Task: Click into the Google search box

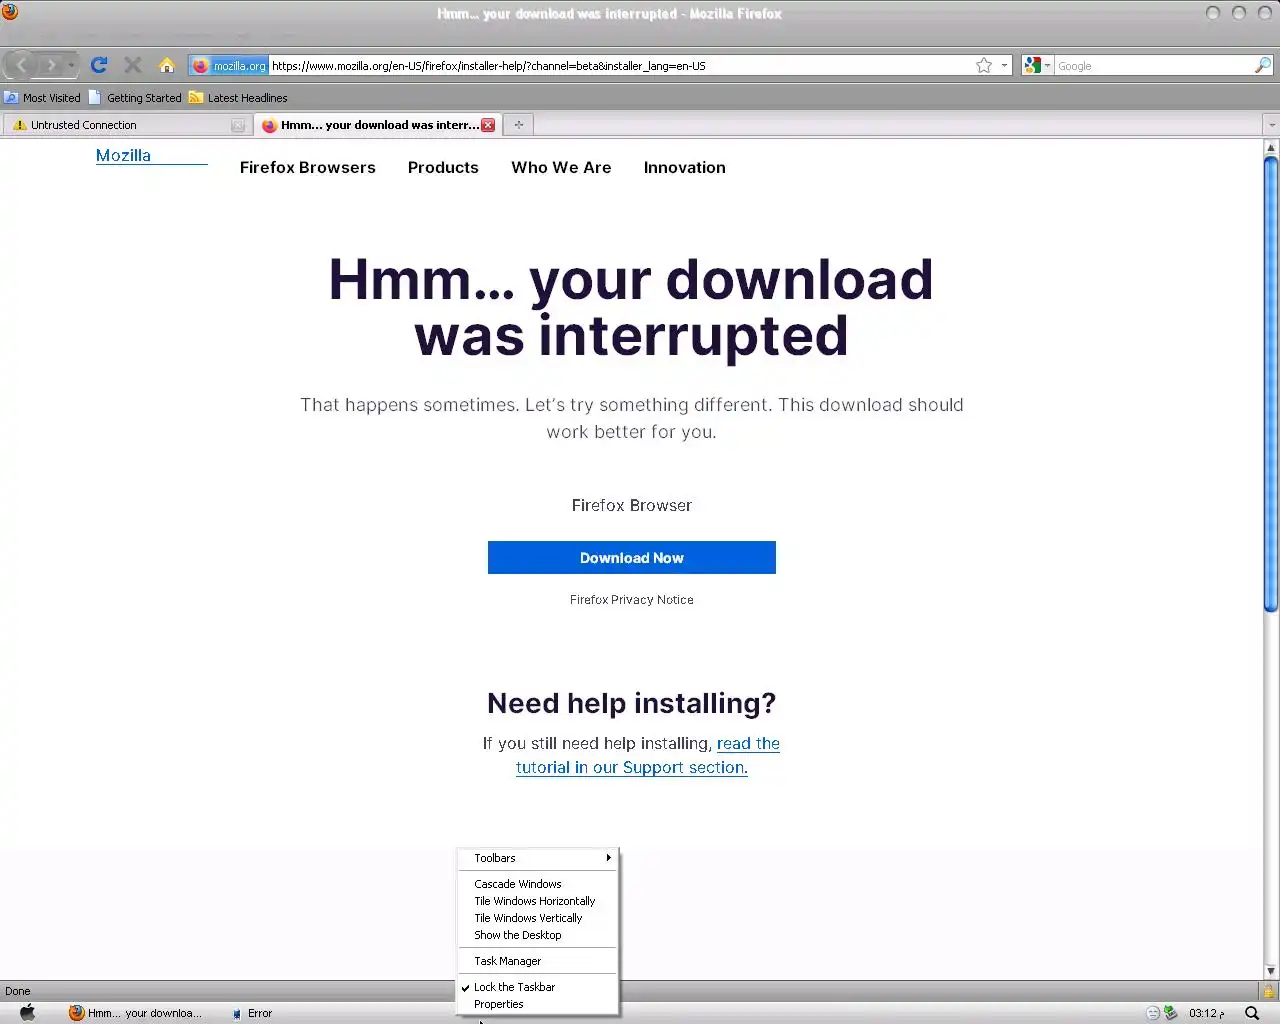Action: (1153, 66)
